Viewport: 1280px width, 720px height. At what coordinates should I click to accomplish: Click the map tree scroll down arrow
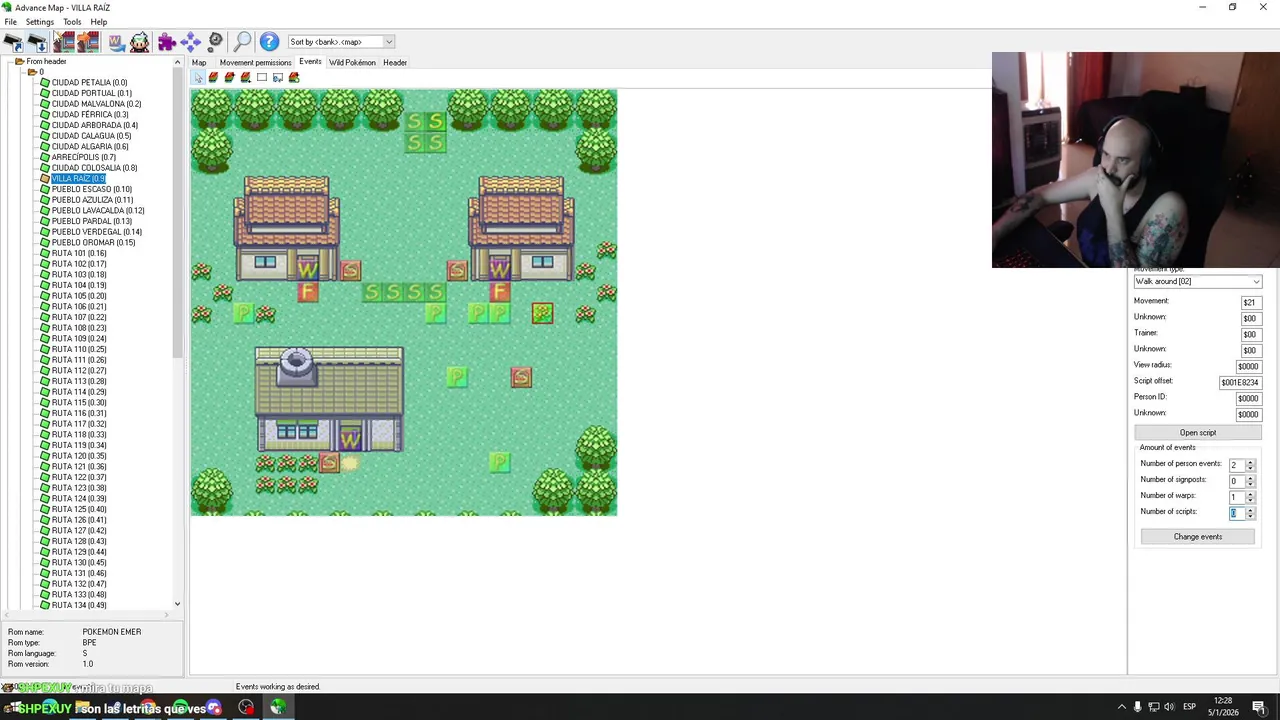point(178,604)
